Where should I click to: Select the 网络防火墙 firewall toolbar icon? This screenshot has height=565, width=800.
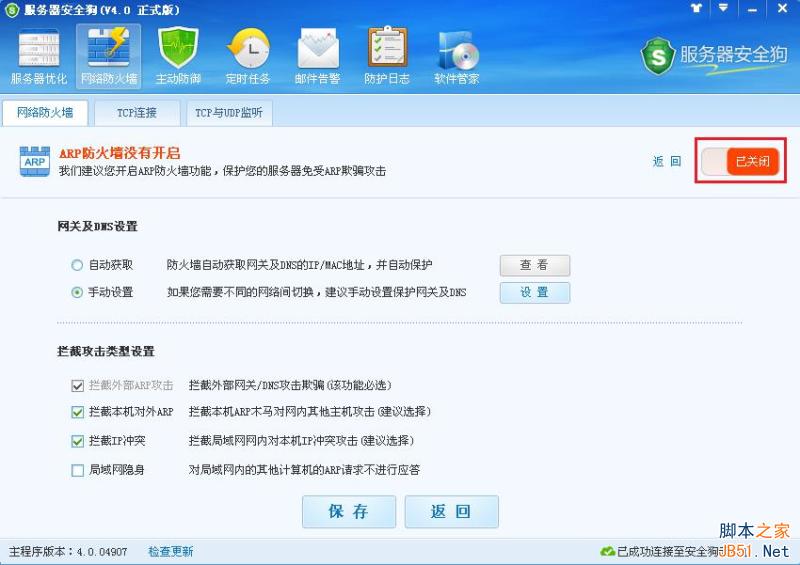click(x=109, y=57)
